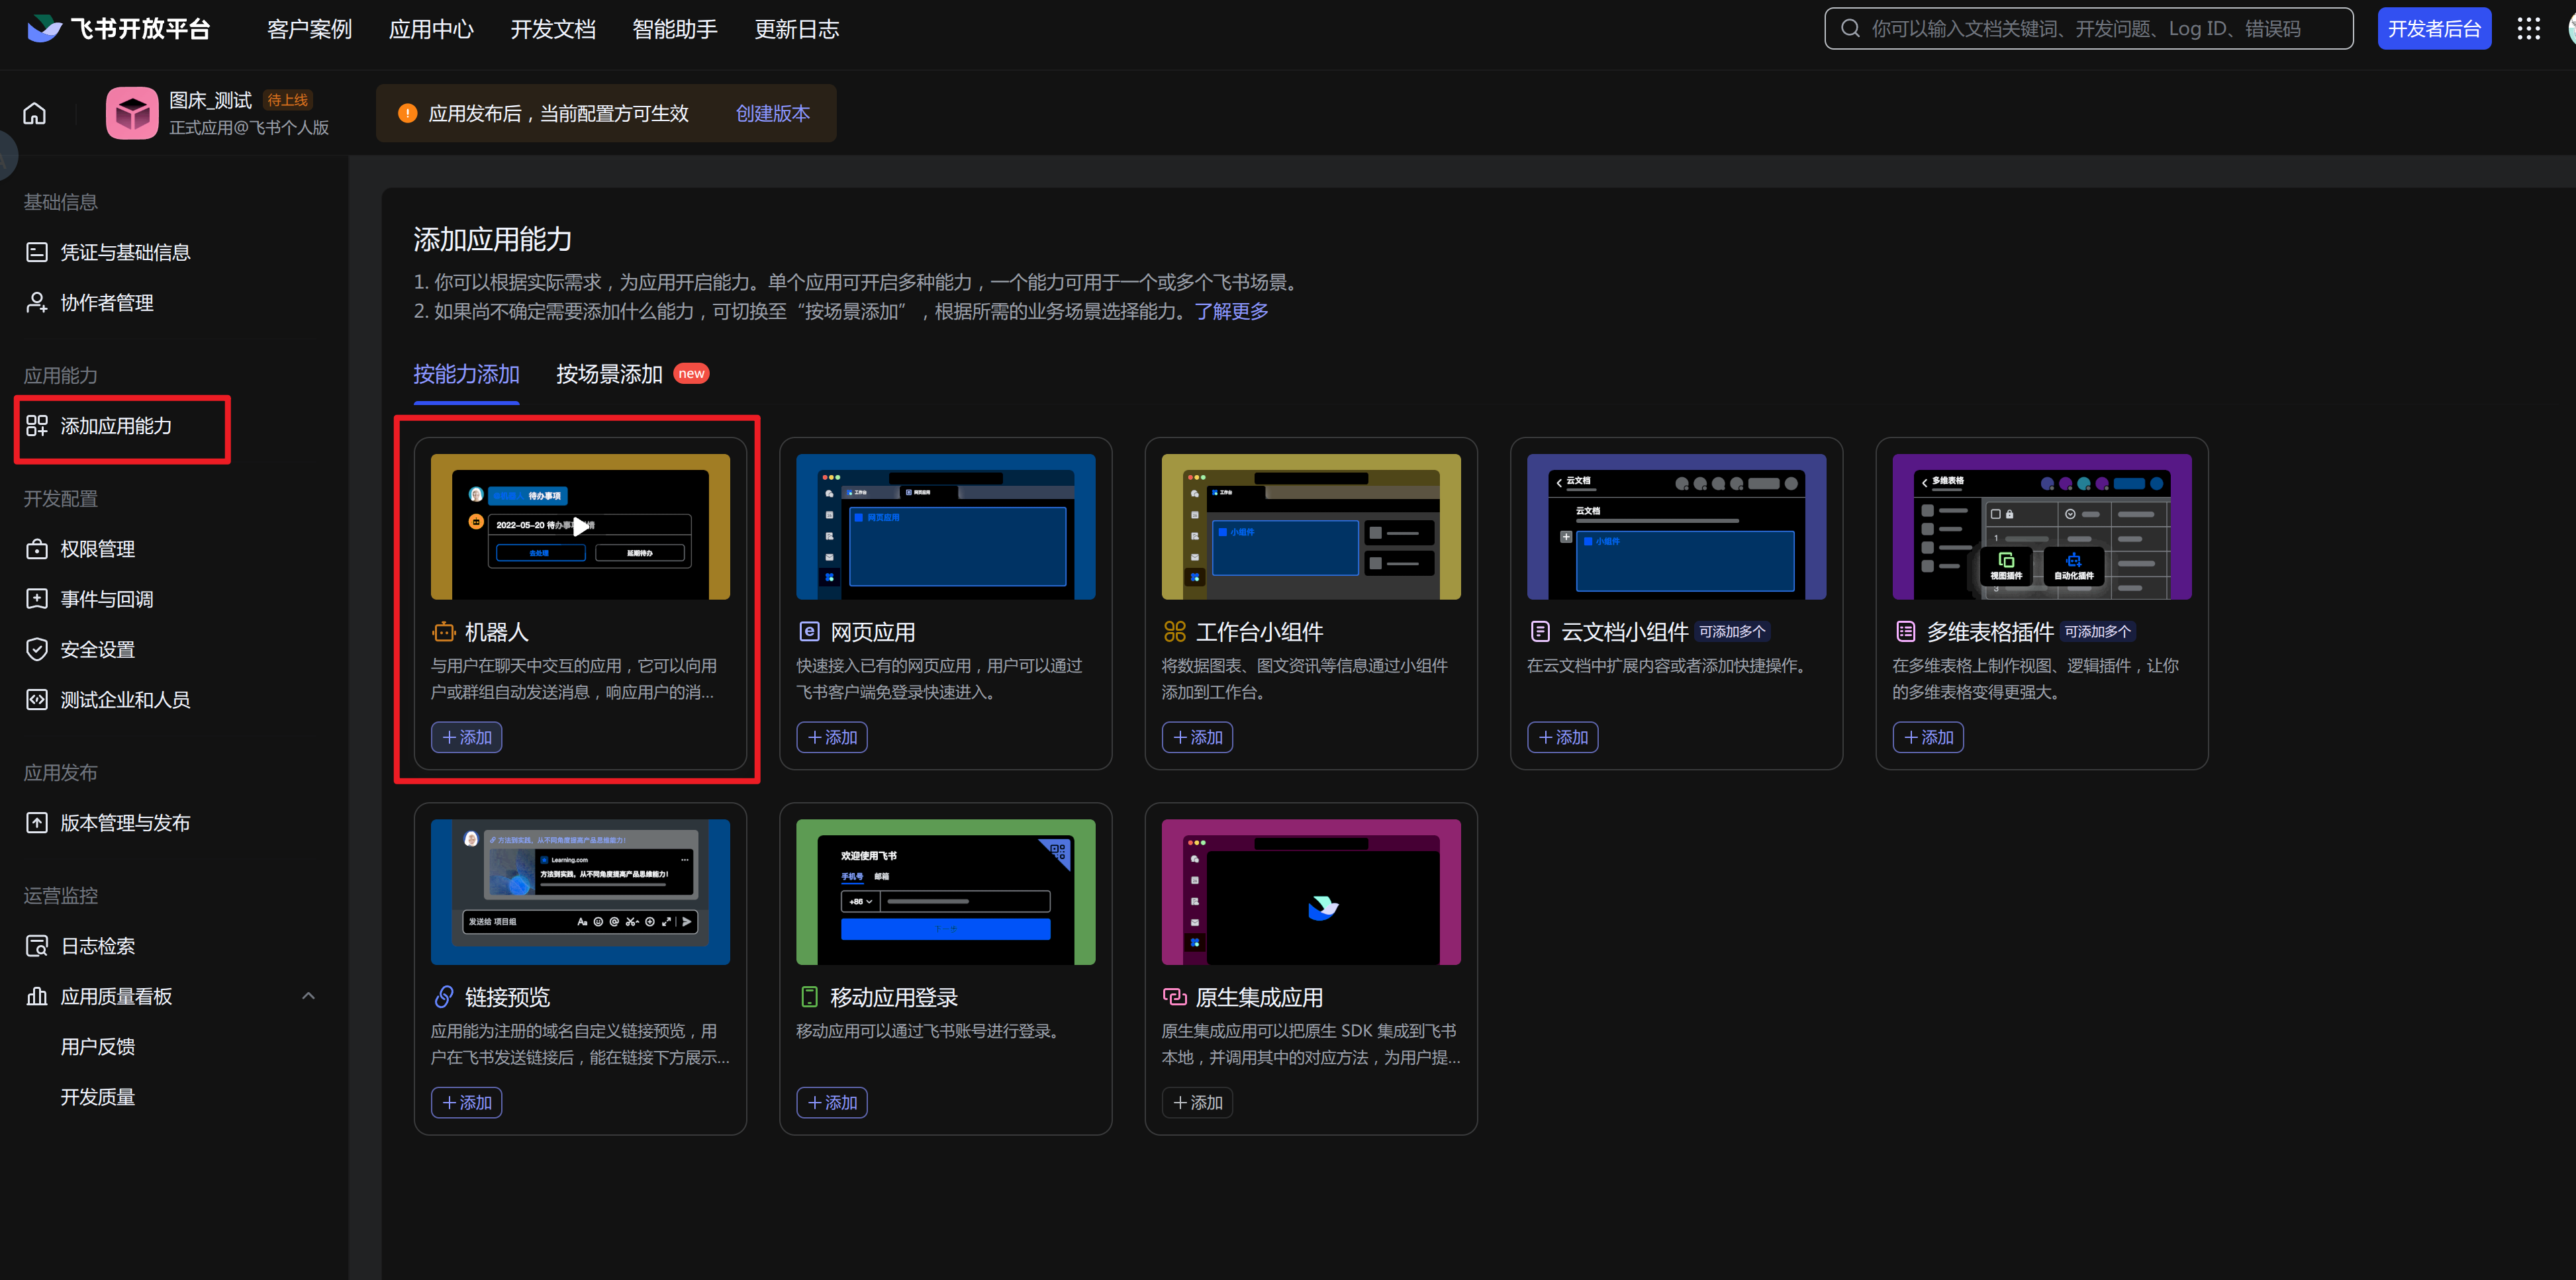Focus the documentation search input field
This screenshot has height=1280, width=2576.
click(2089, 29)
